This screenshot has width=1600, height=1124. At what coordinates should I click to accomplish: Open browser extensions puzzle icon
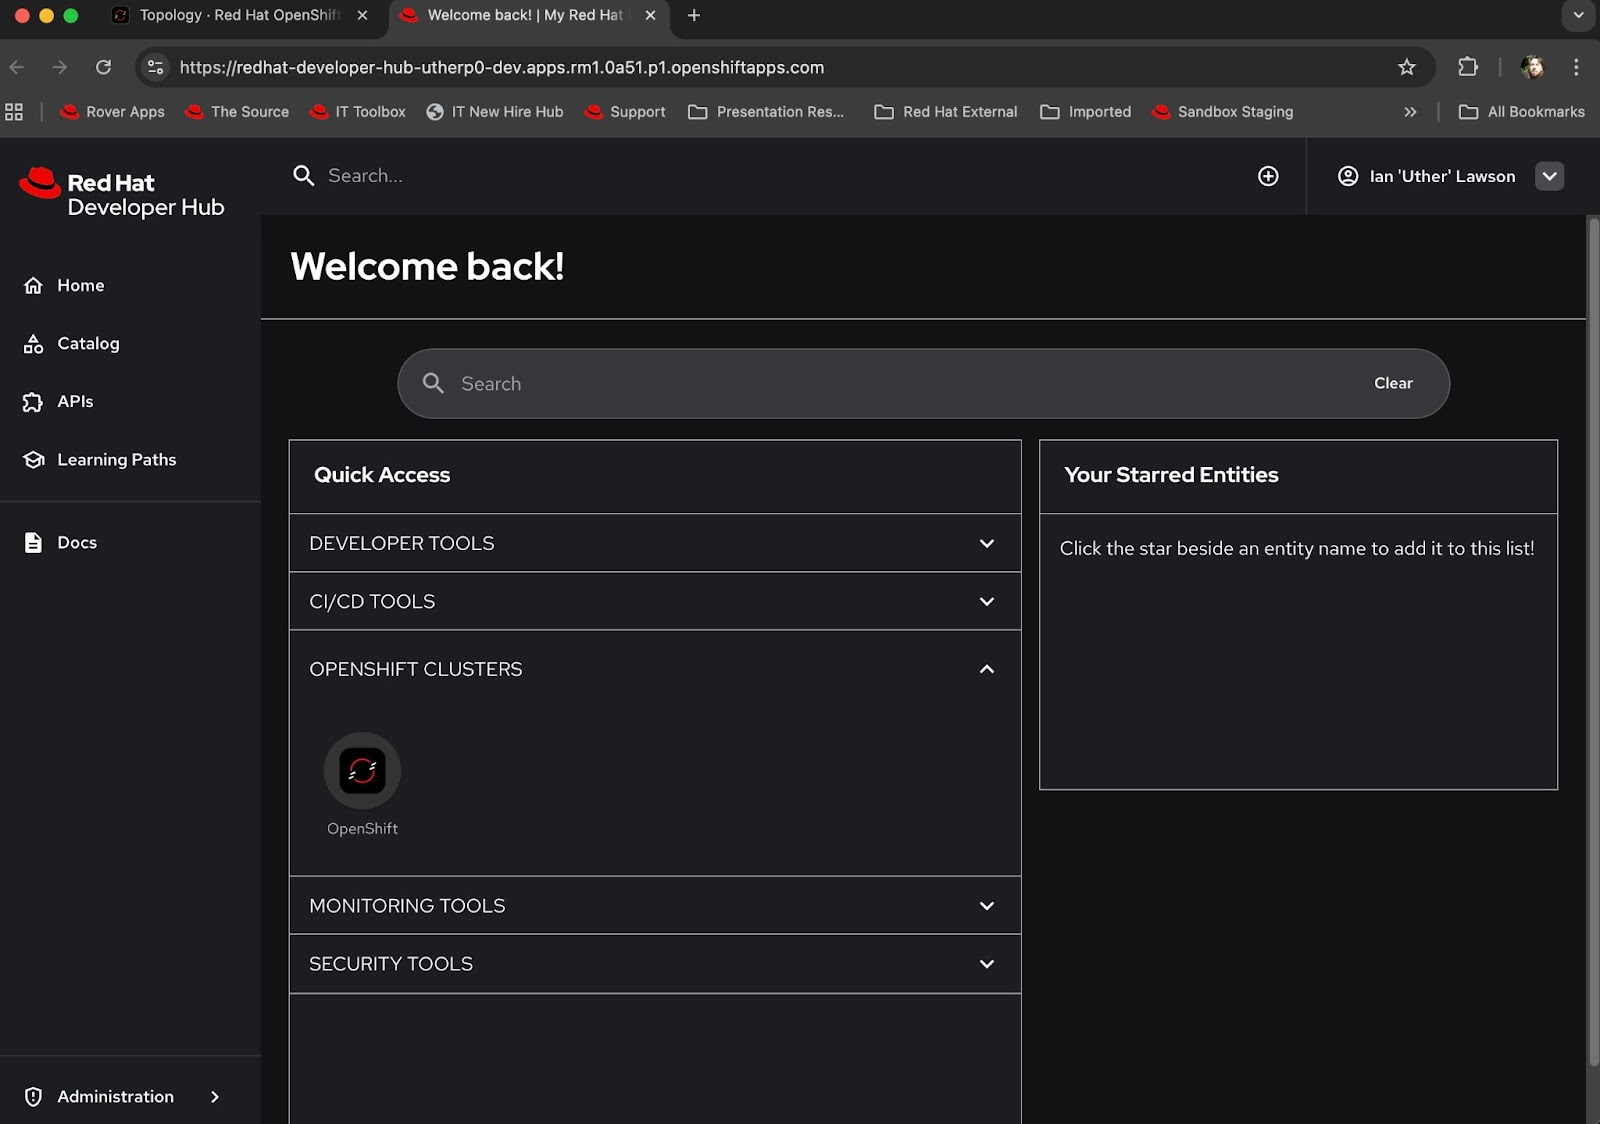1468,67
